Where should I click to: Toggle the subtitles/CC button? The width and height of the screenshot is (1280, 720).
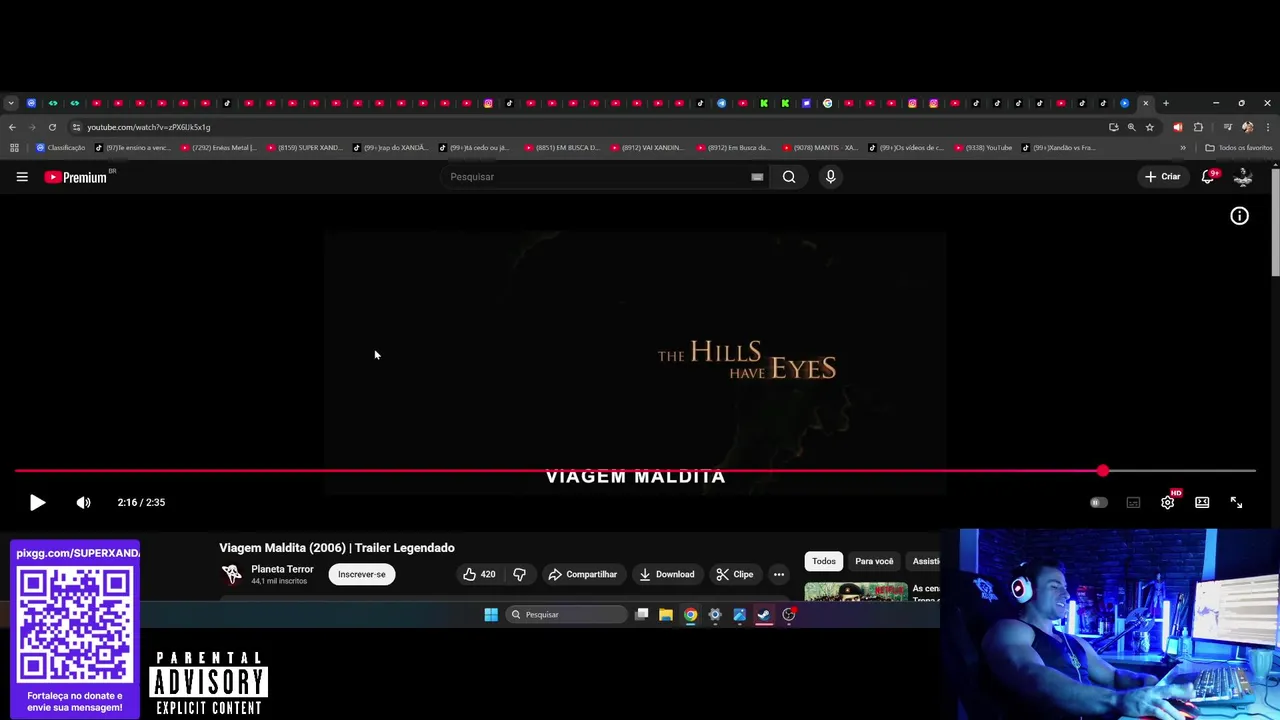click(x=1133, y=503)
